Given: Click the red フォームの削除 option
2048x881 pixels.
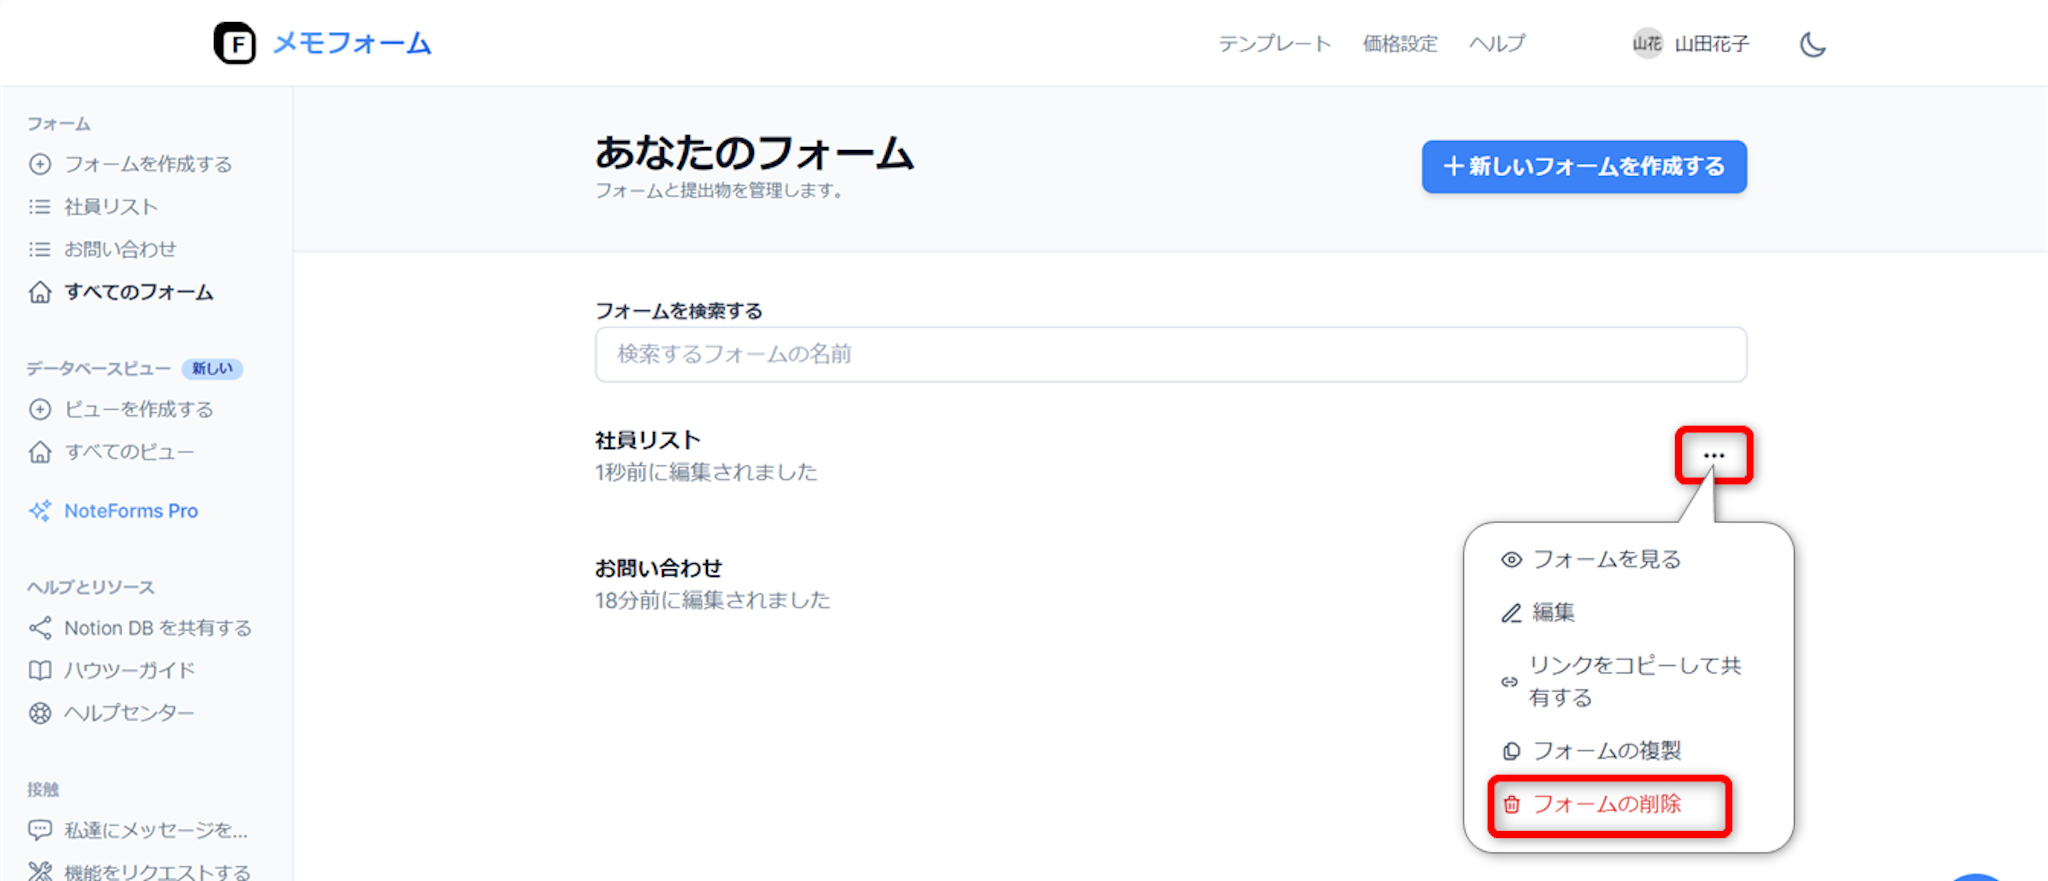Looking at the screenshot, I should 1606,804.
